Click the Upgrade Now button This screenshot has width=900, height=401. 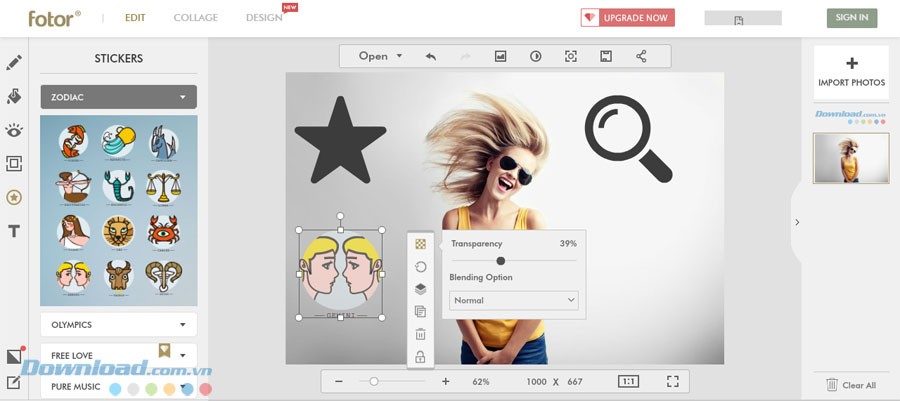[628, 18]
